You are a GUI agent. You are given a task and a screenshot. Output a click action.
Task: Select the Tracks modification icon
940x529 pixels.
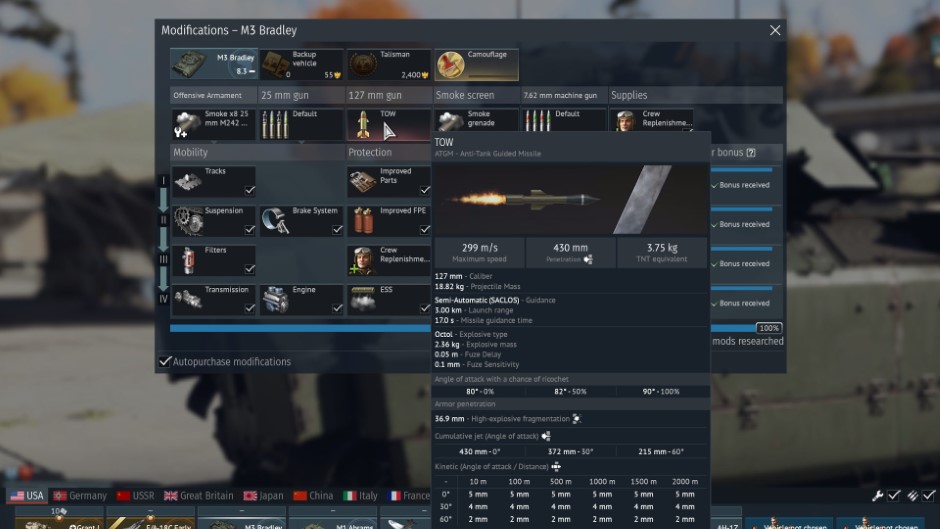(x=187, y=182)
